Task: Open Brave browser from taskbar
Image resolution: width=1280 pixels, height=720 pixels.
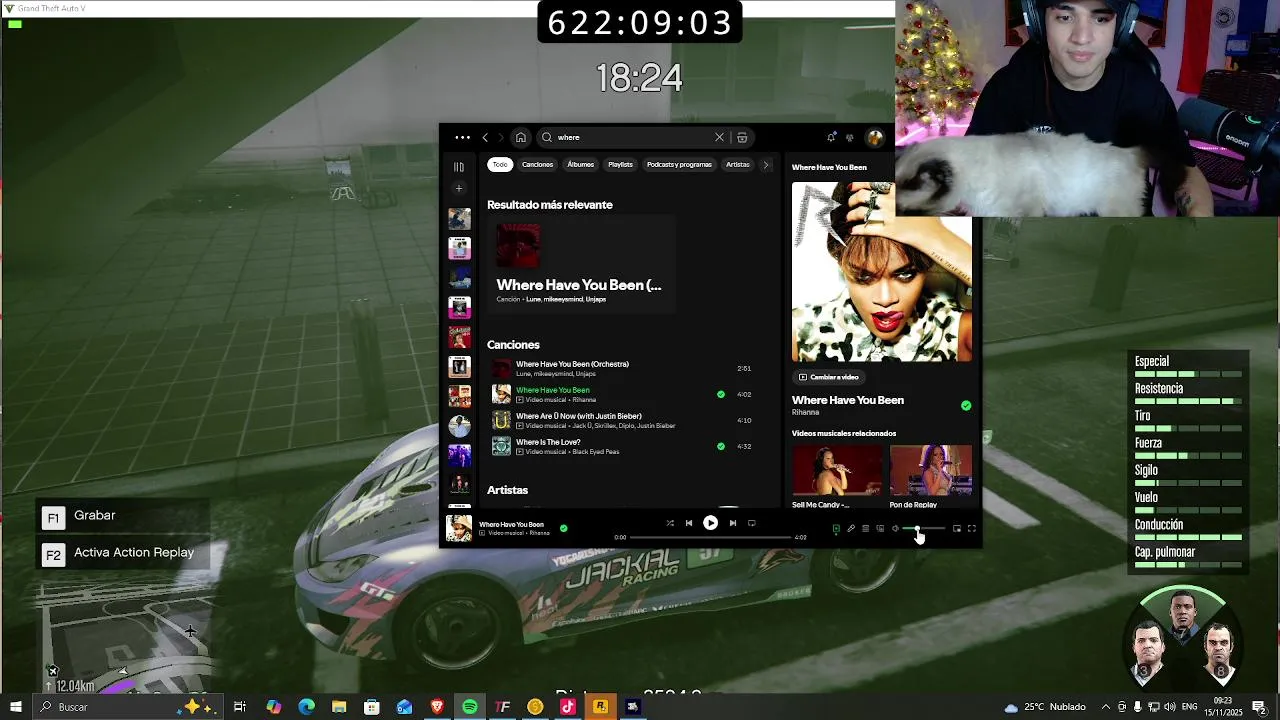Action: click(x=437, y=707)
